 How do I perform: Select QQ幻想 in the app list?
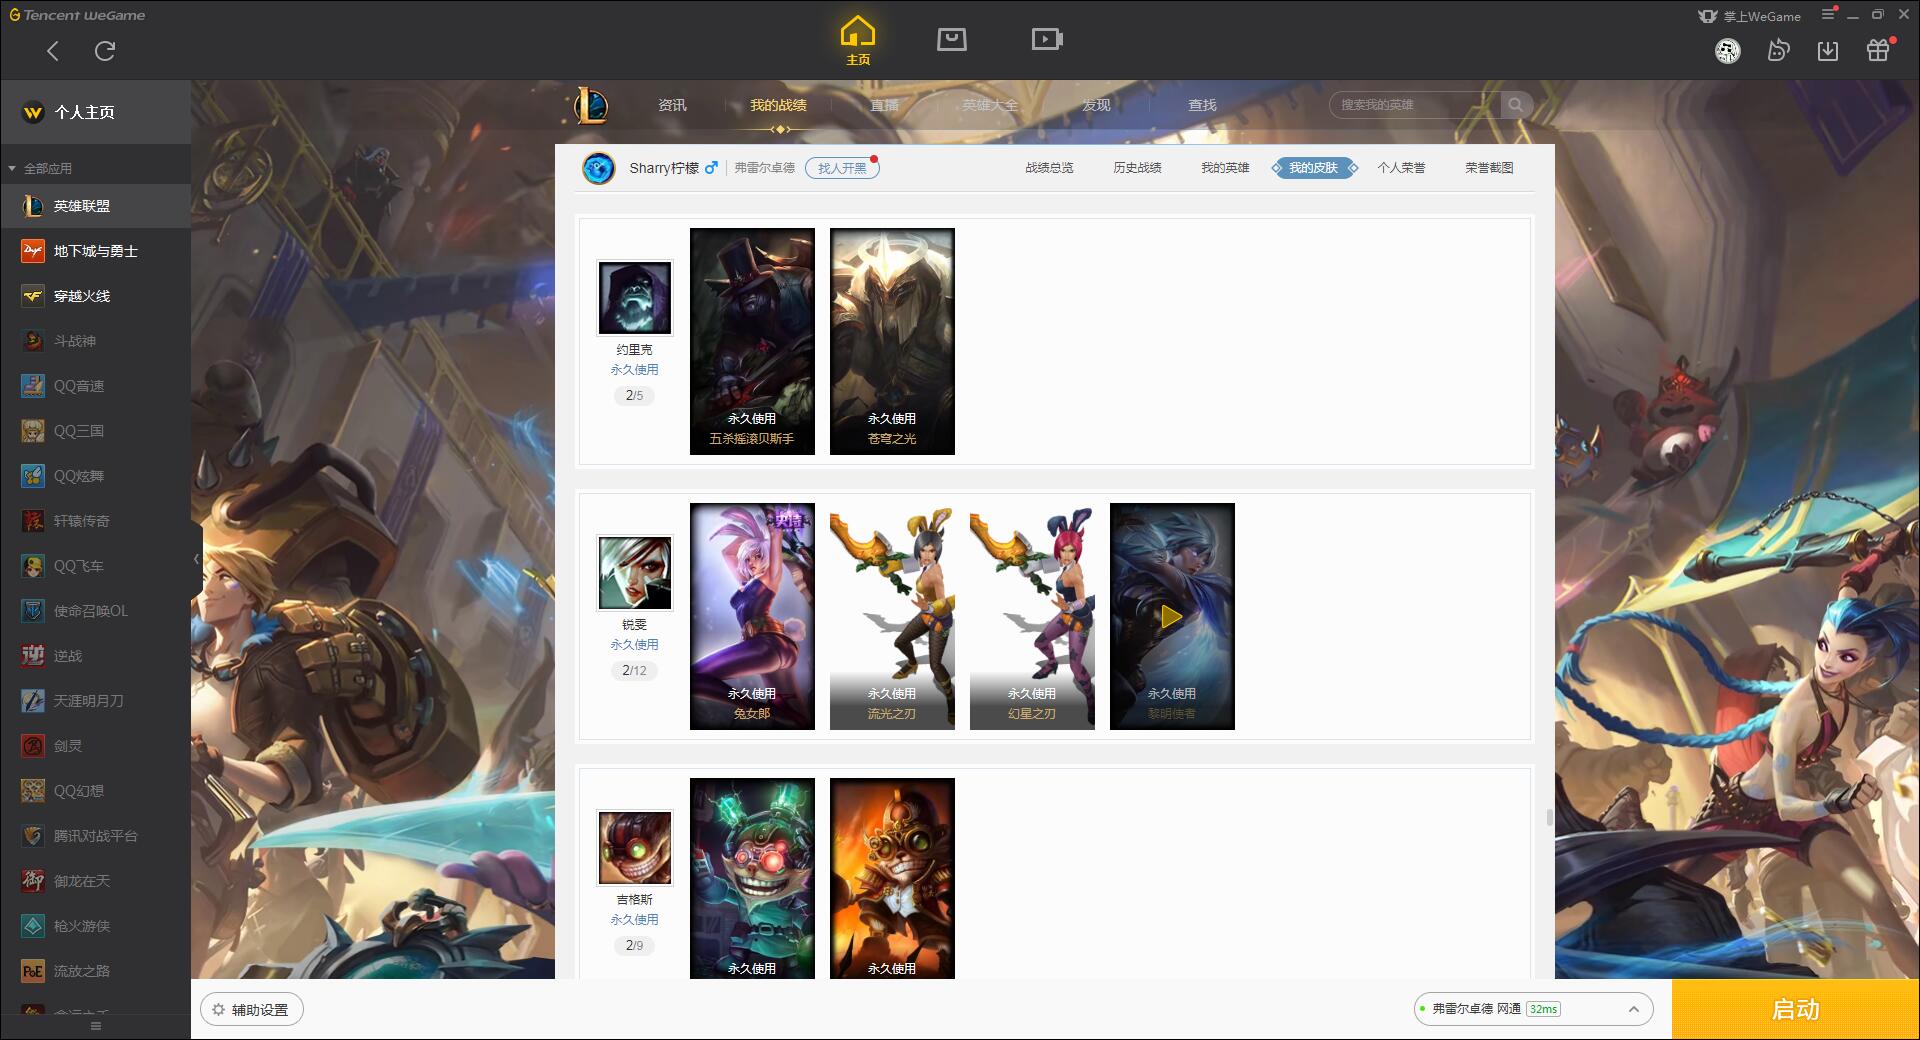[95, 791]
